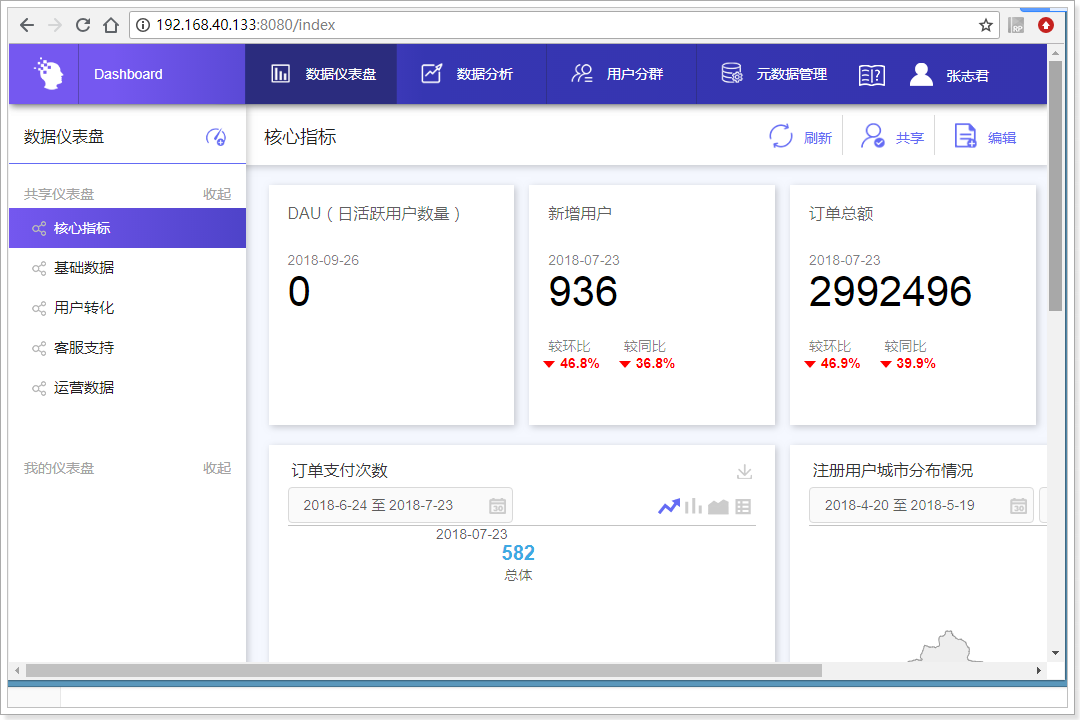Switch 订单支付次数 to area chart view

click(x=718, y=507)
